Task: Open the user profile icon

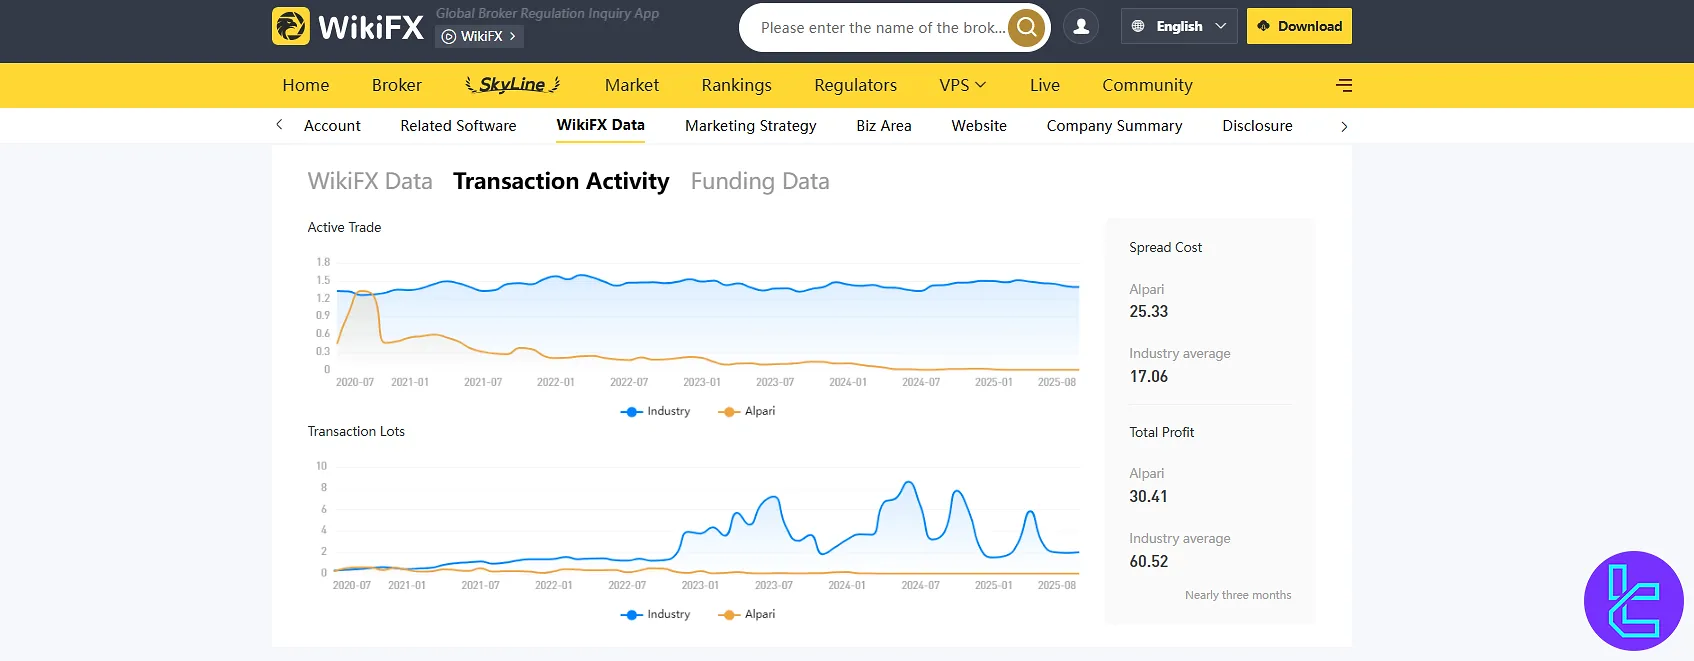Action: click(x=1081, y=27)
